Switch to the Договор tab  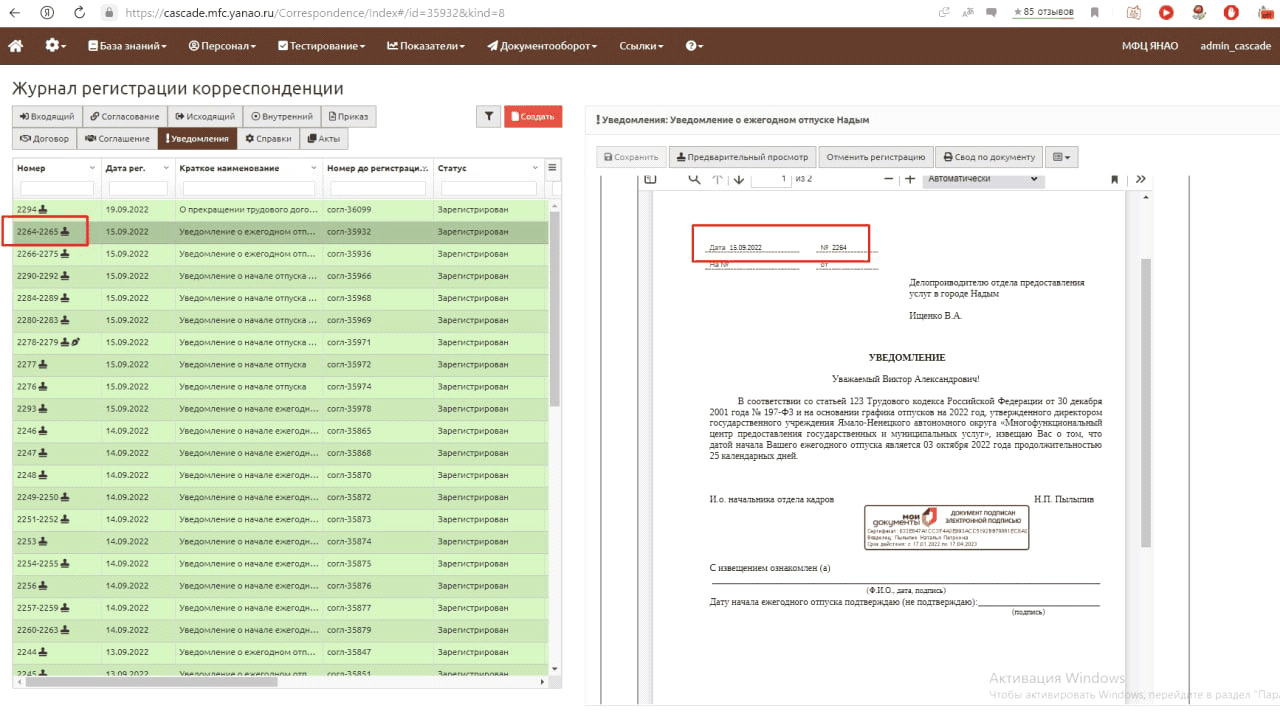click(x=44, y=139)
